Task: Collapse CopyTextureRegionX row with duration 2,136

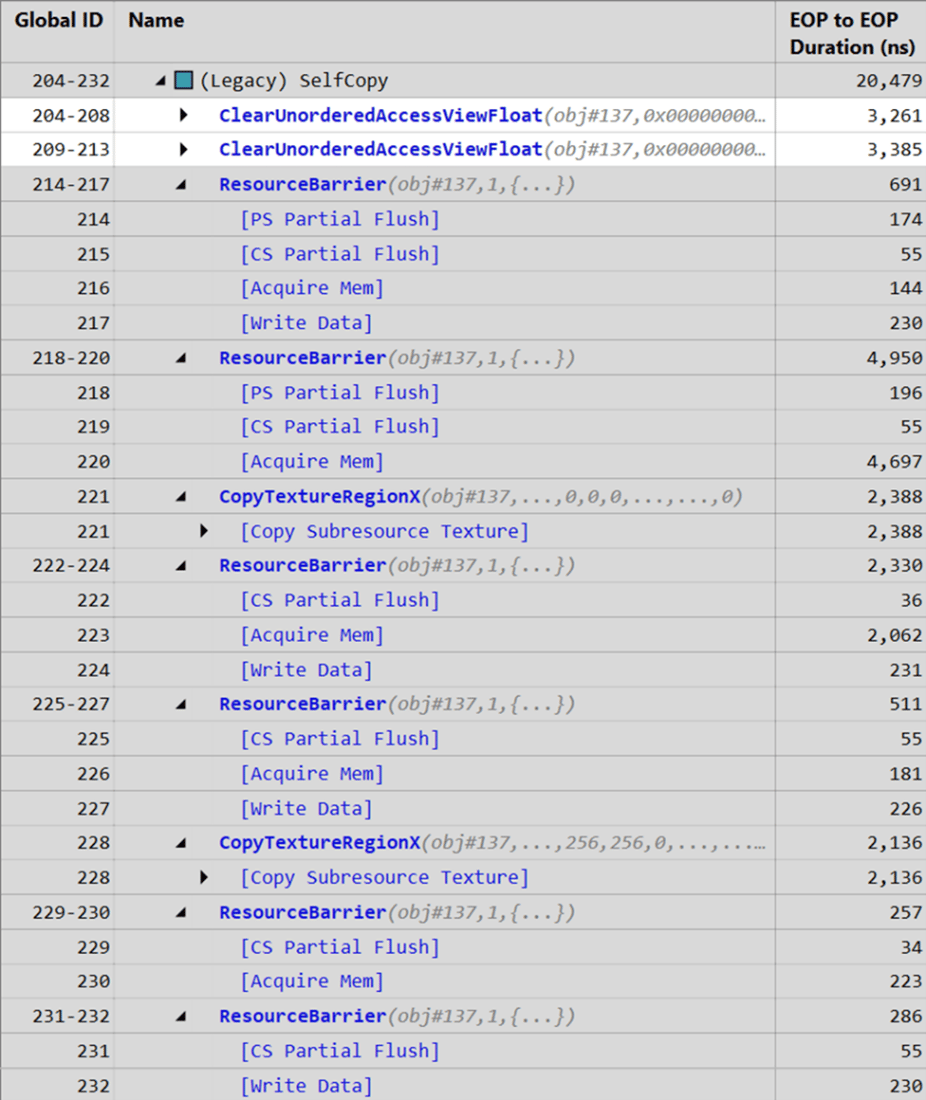Action: (x=181, y=843)
